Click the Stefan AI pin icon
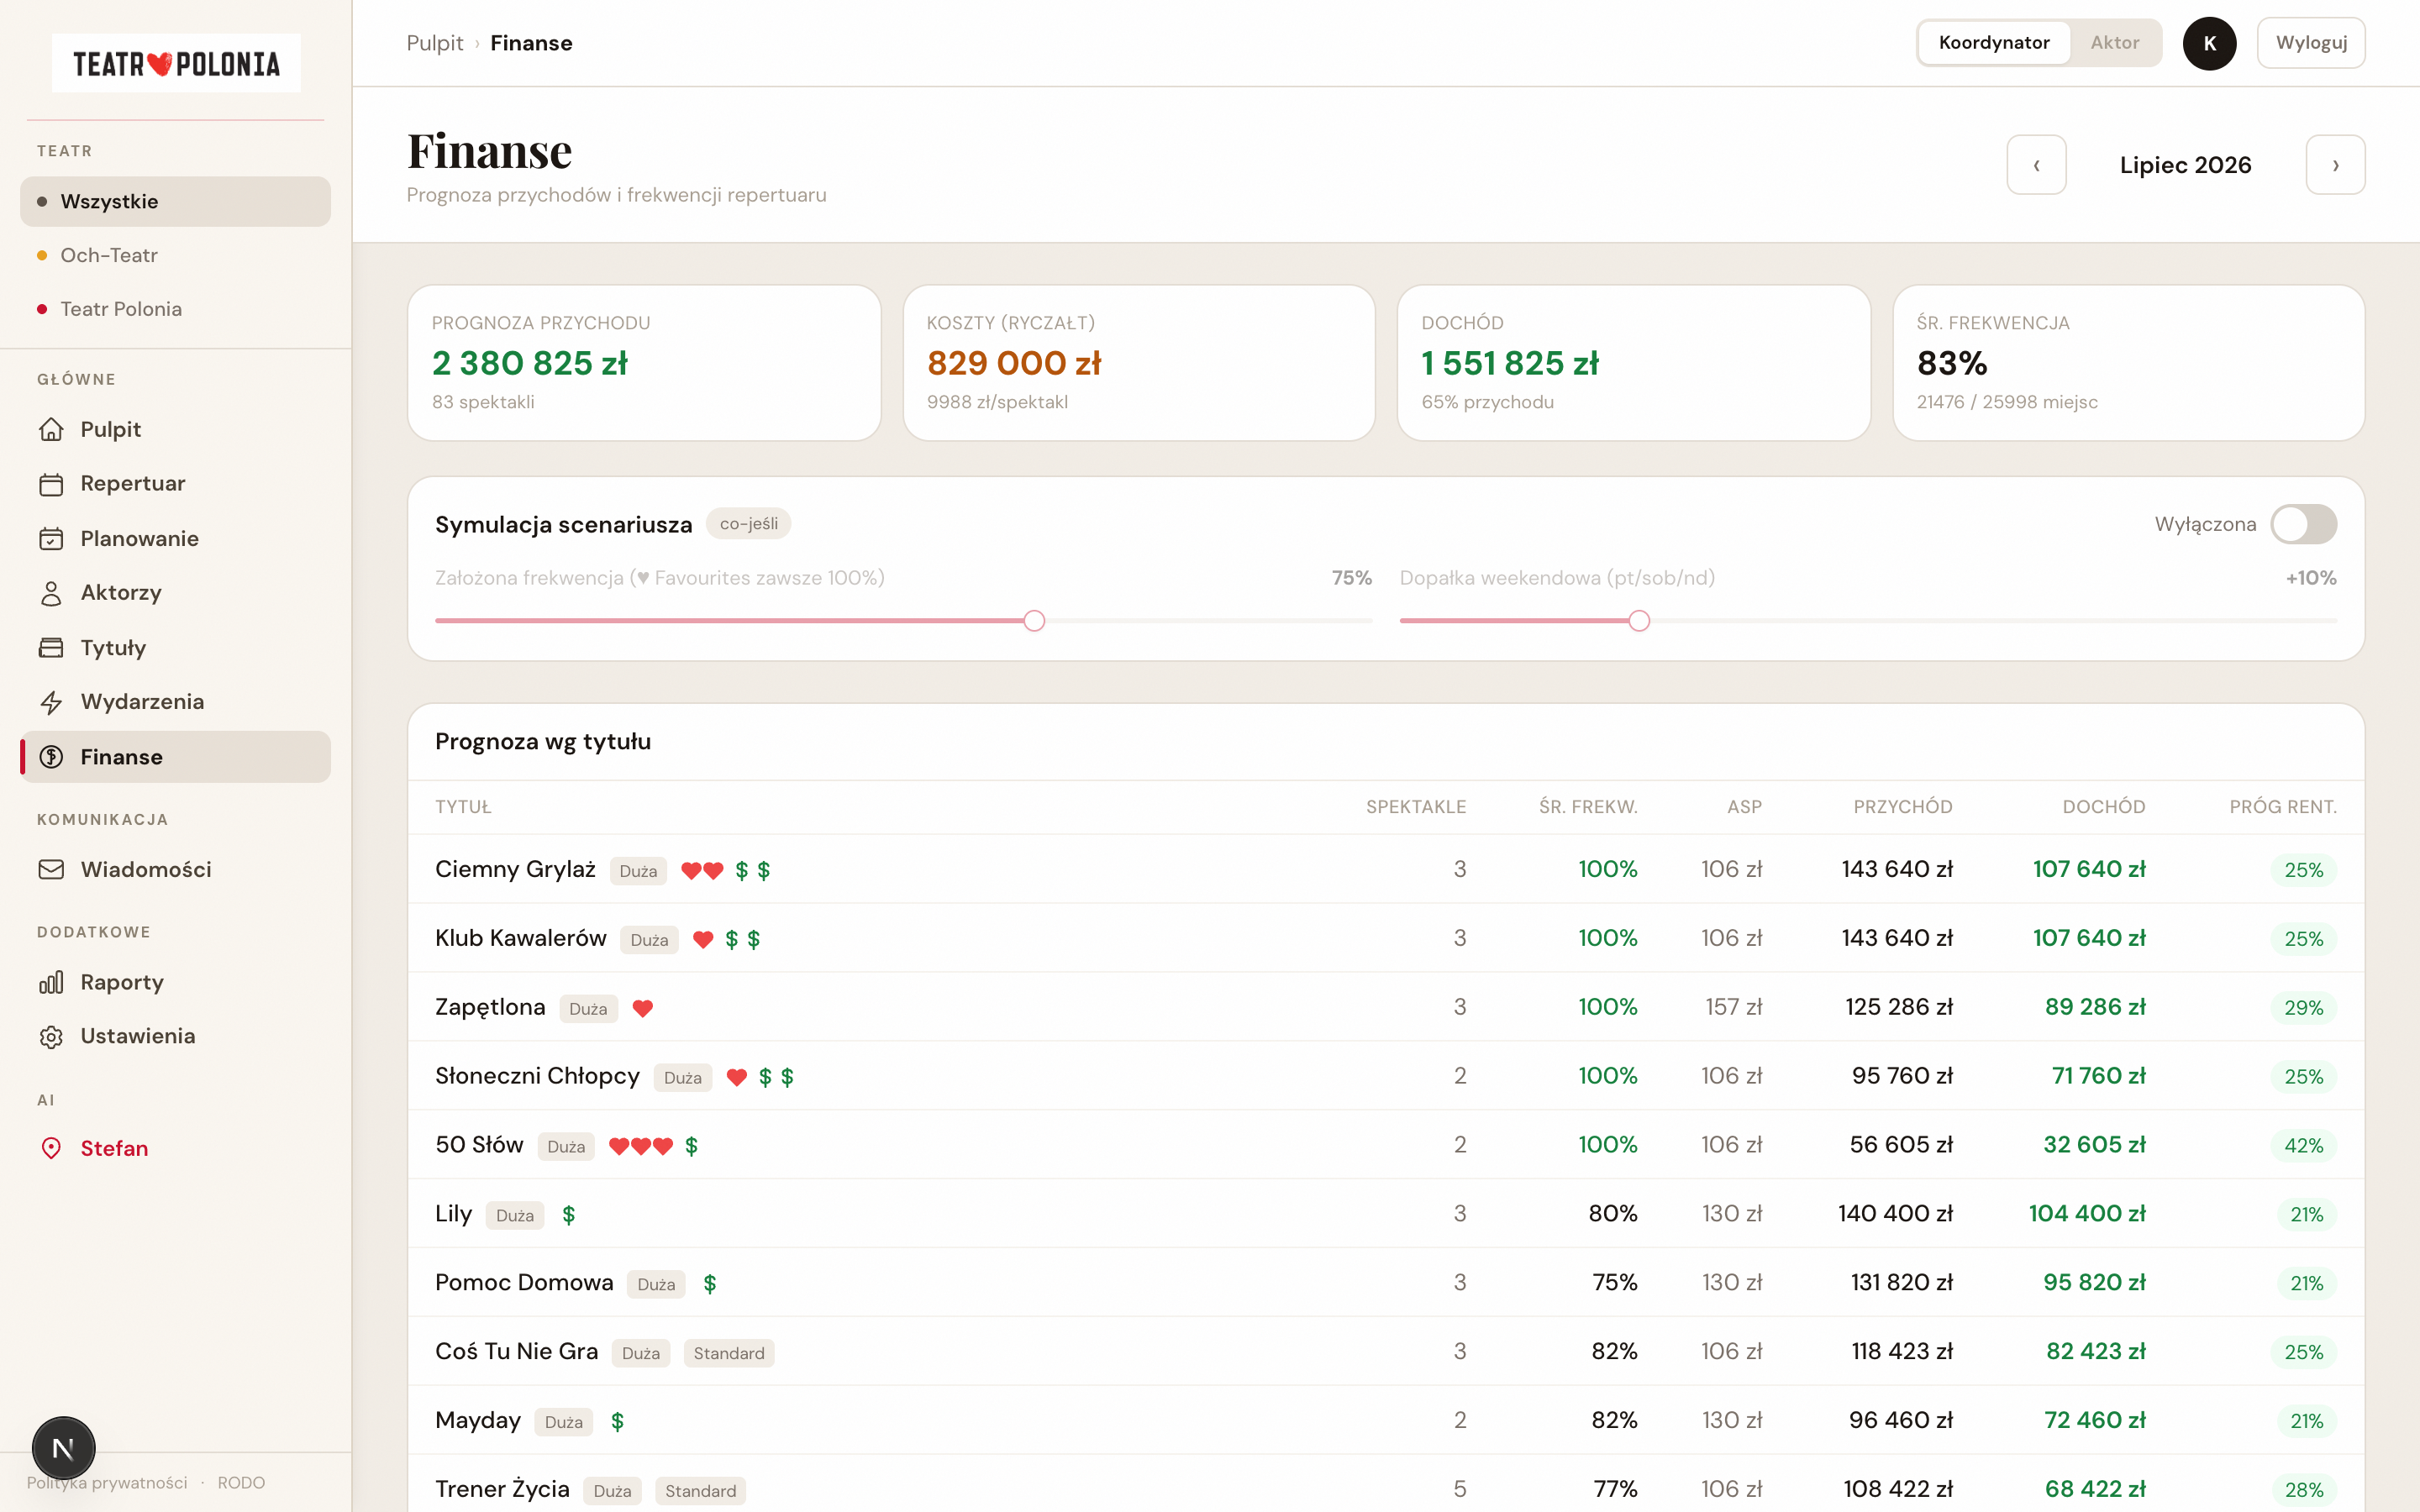Image resolution: width=2420 pixels, height=1512 pixels. (51, 1148)
